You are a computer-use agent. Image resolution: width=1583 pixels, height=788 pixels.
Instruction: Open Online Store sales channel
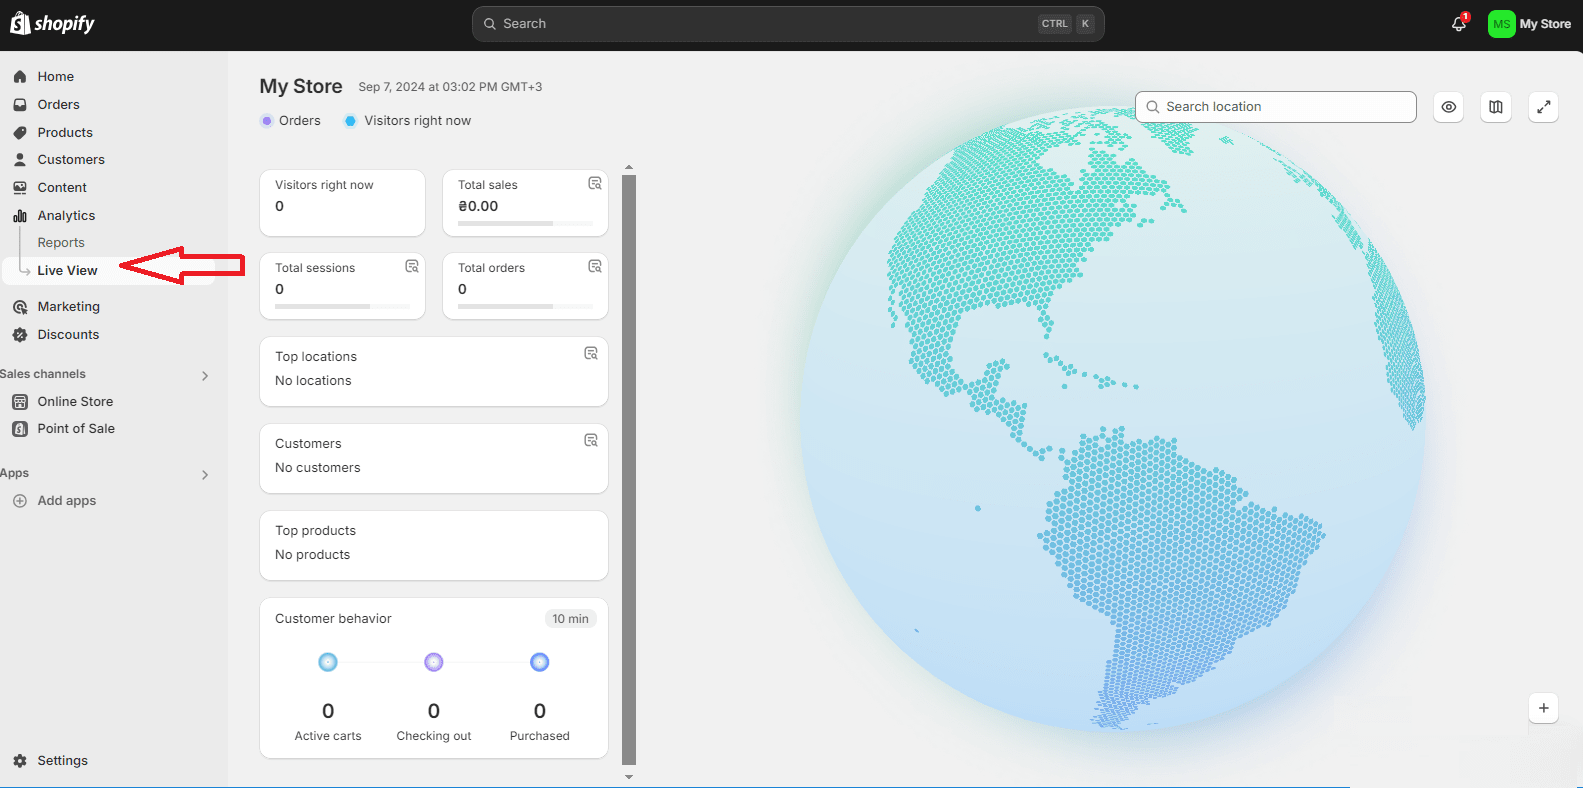pyautogui.click(x=75, y=402)
